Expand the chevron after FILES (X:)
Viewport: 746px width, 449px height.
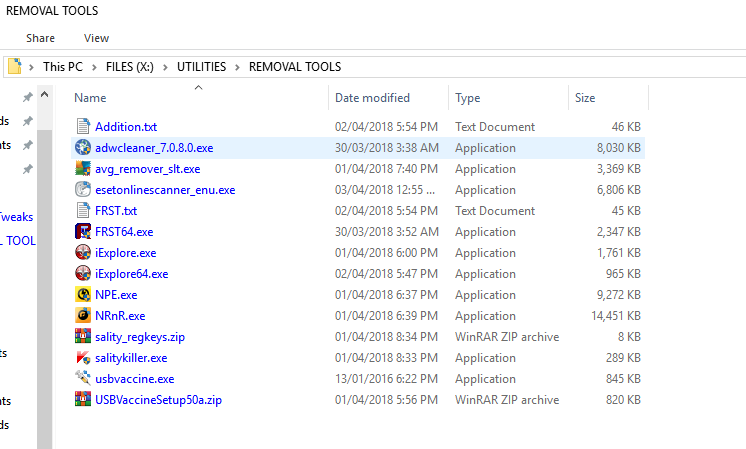(165, 67)
